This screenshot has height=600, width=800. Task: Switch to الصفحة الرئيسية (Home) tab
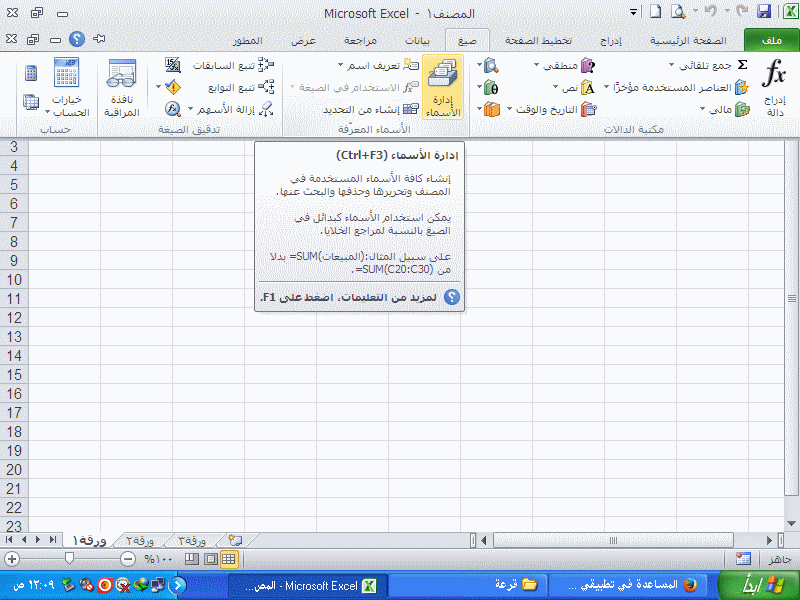[688, 40]
